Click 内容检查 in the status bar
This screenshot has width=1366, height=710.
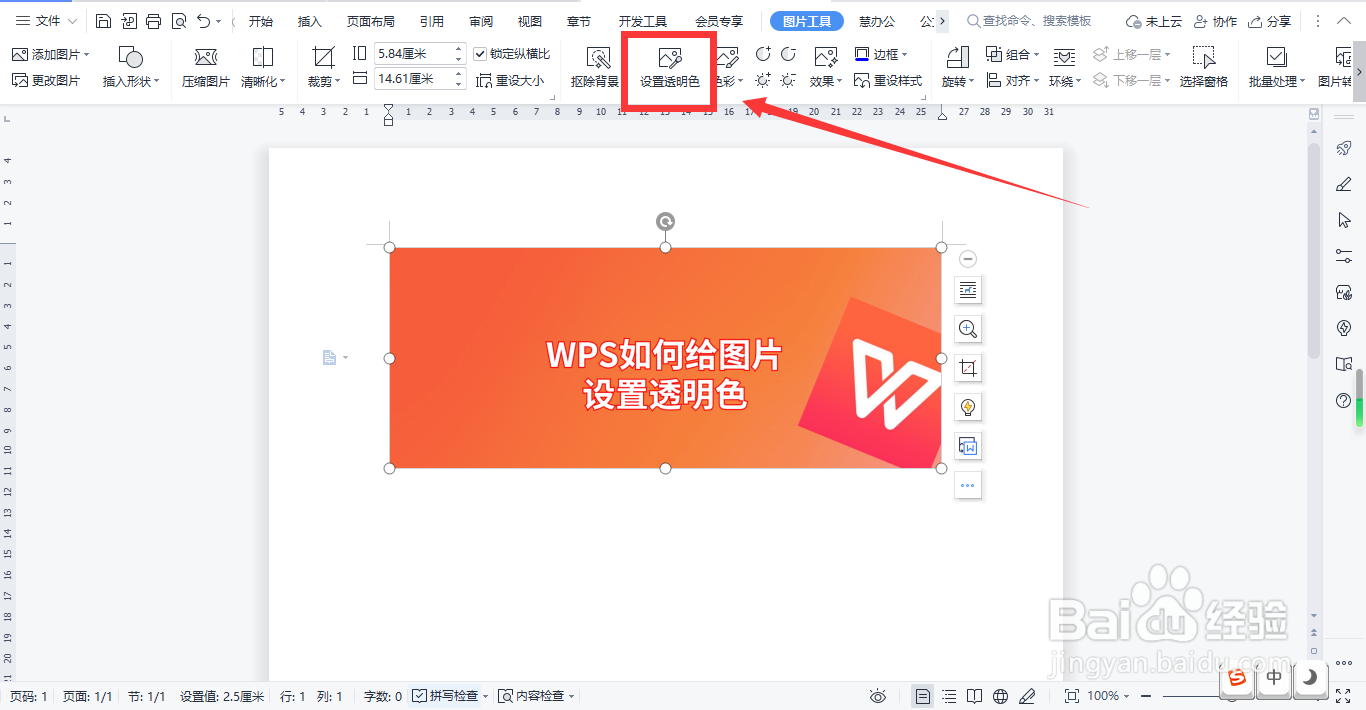(x=535, y=696)
